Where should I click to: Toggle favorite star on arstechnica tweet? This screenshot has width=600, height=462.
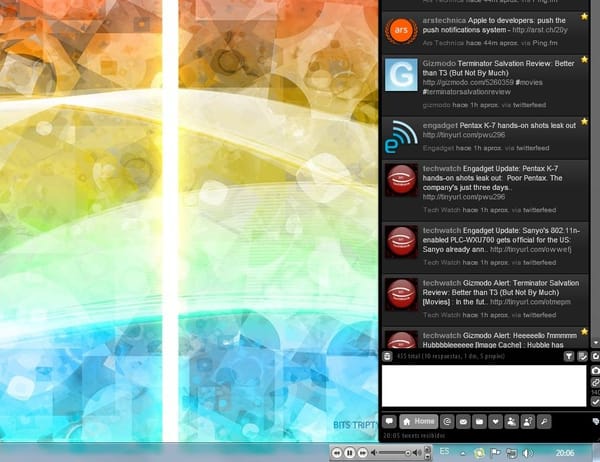coord(585,17)
